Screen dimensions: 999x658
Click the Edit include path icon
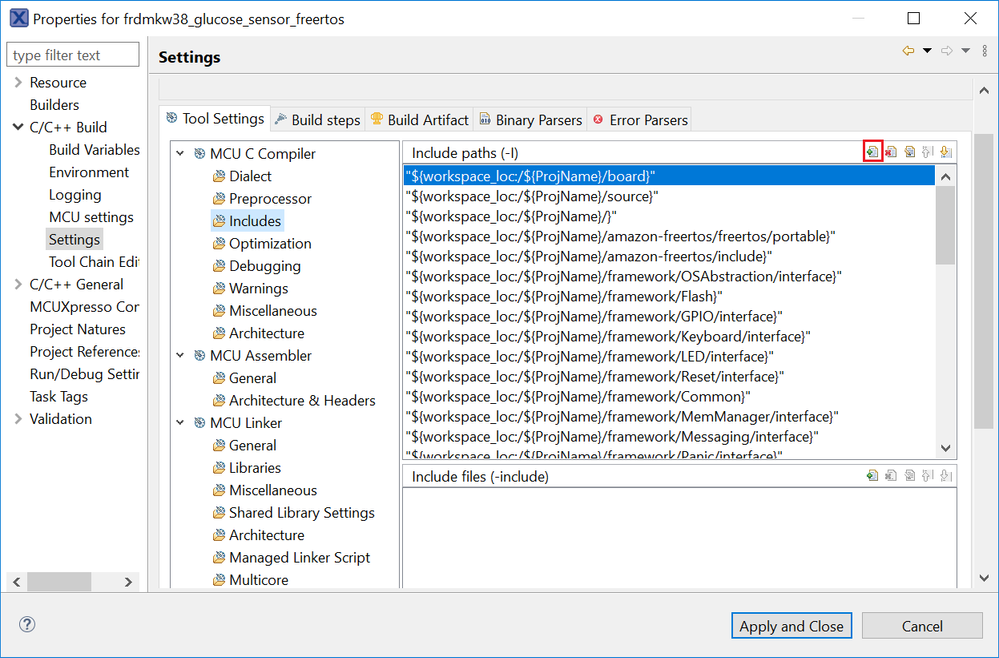click(909, 152)
